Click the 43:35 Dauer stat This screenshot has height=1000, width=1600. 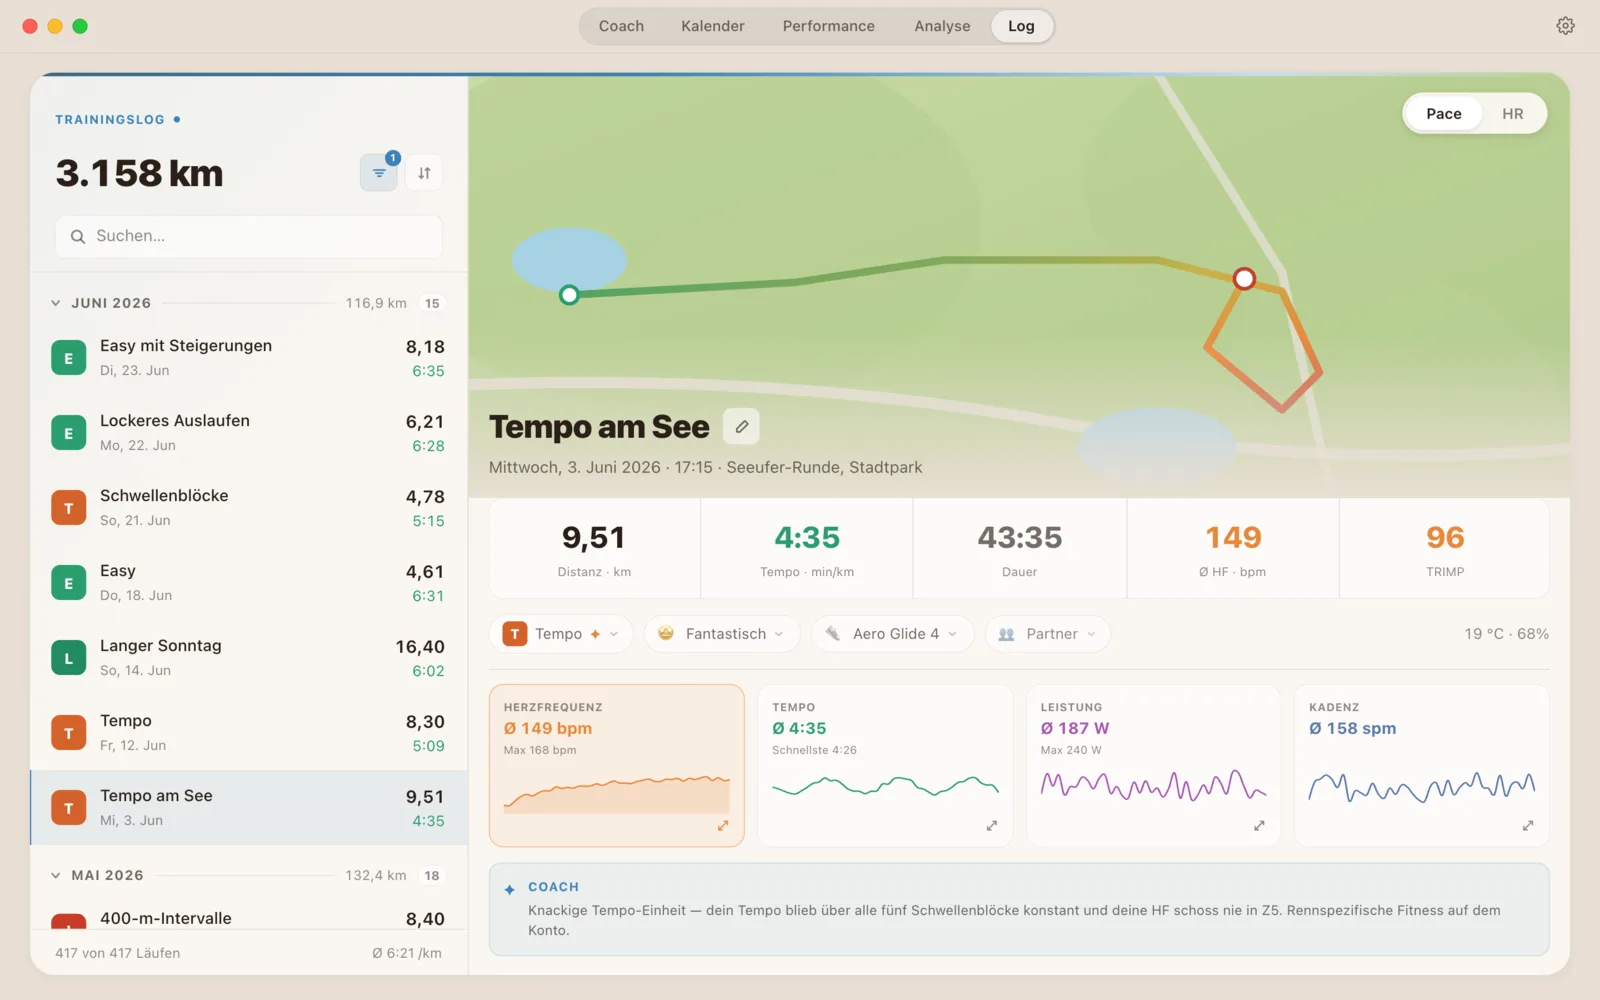[x=1020, y=549]
